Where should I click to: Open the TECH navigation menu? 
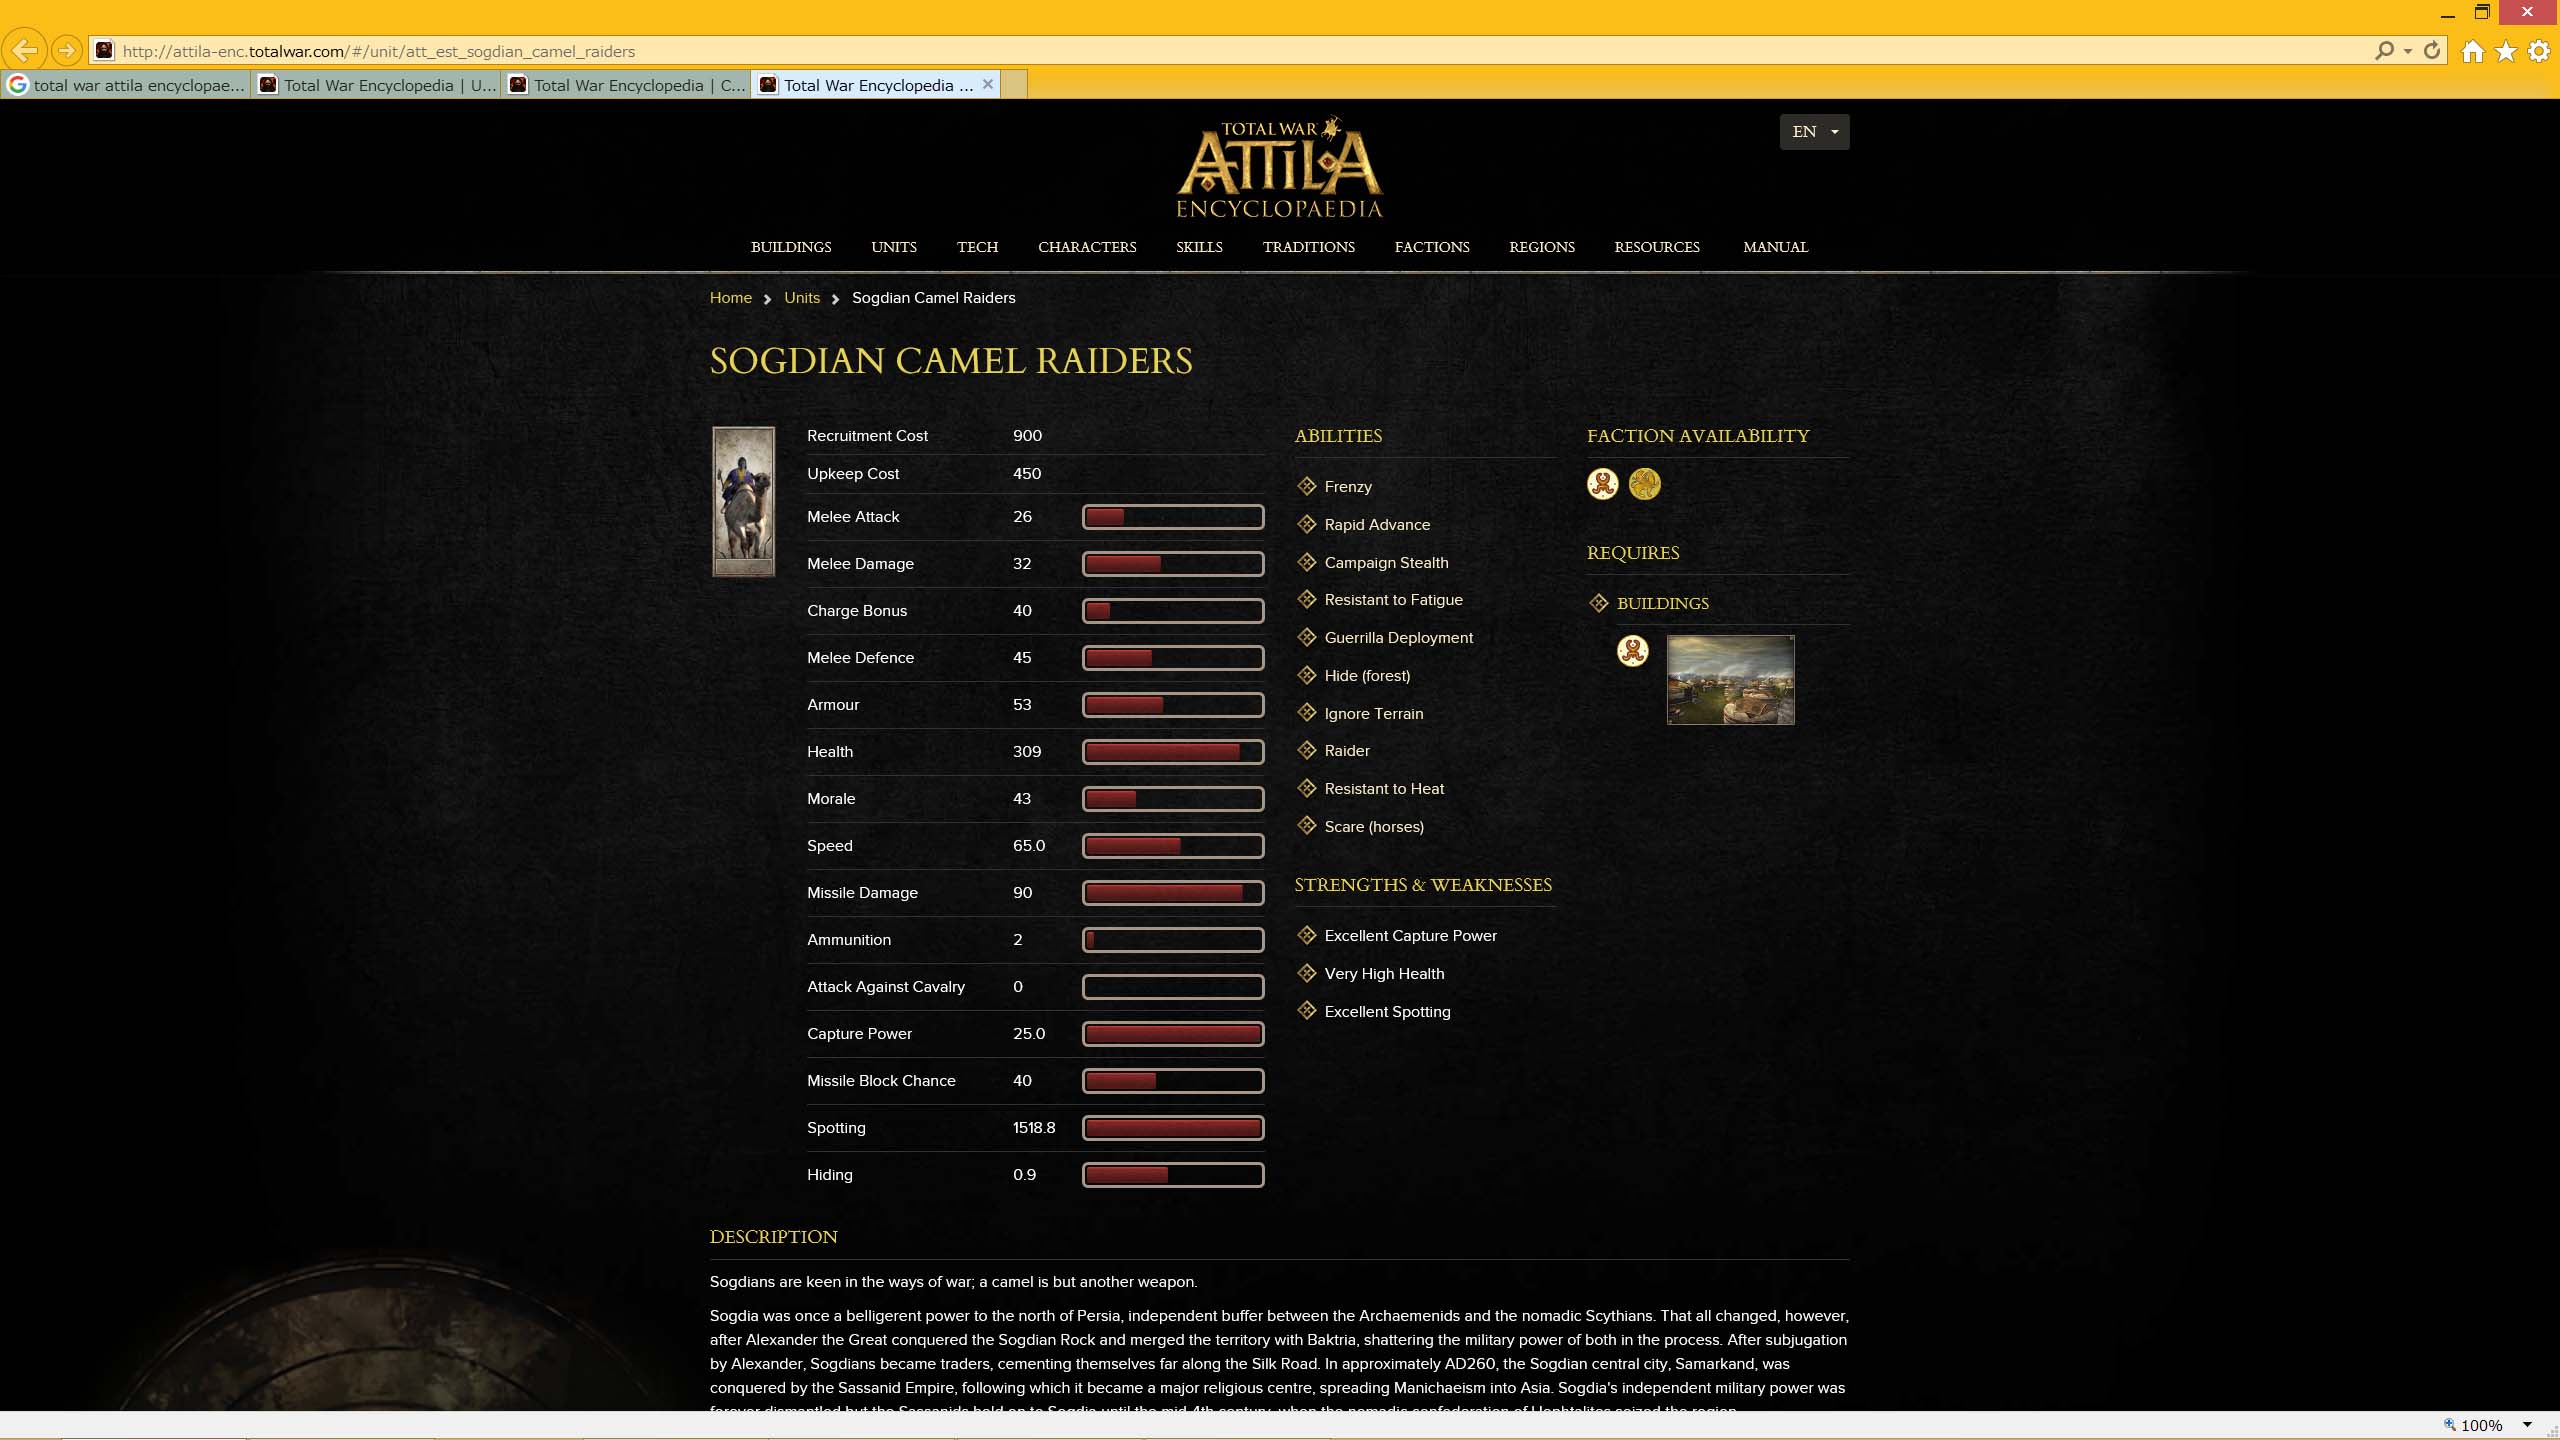pyautogui.click(x=977, y=247)
